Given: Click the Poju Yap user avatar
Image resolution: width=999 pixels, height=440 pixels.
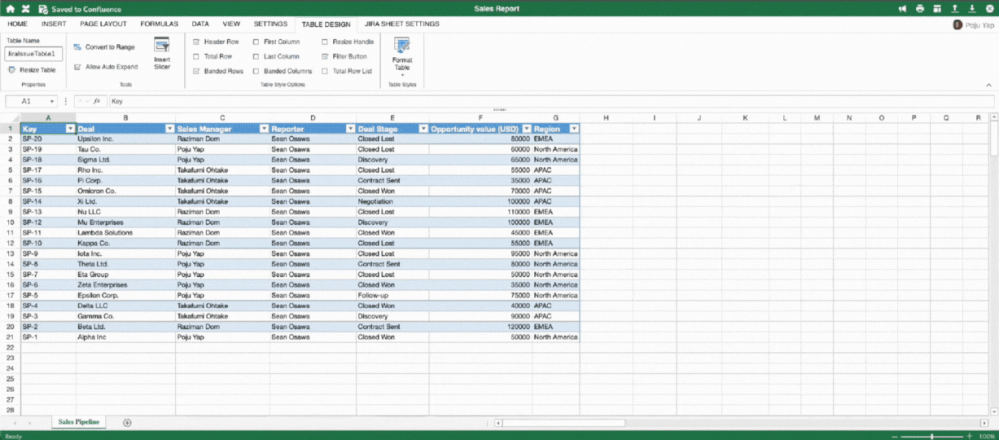Looking at the screenshot, I should [x=957, y=24].
